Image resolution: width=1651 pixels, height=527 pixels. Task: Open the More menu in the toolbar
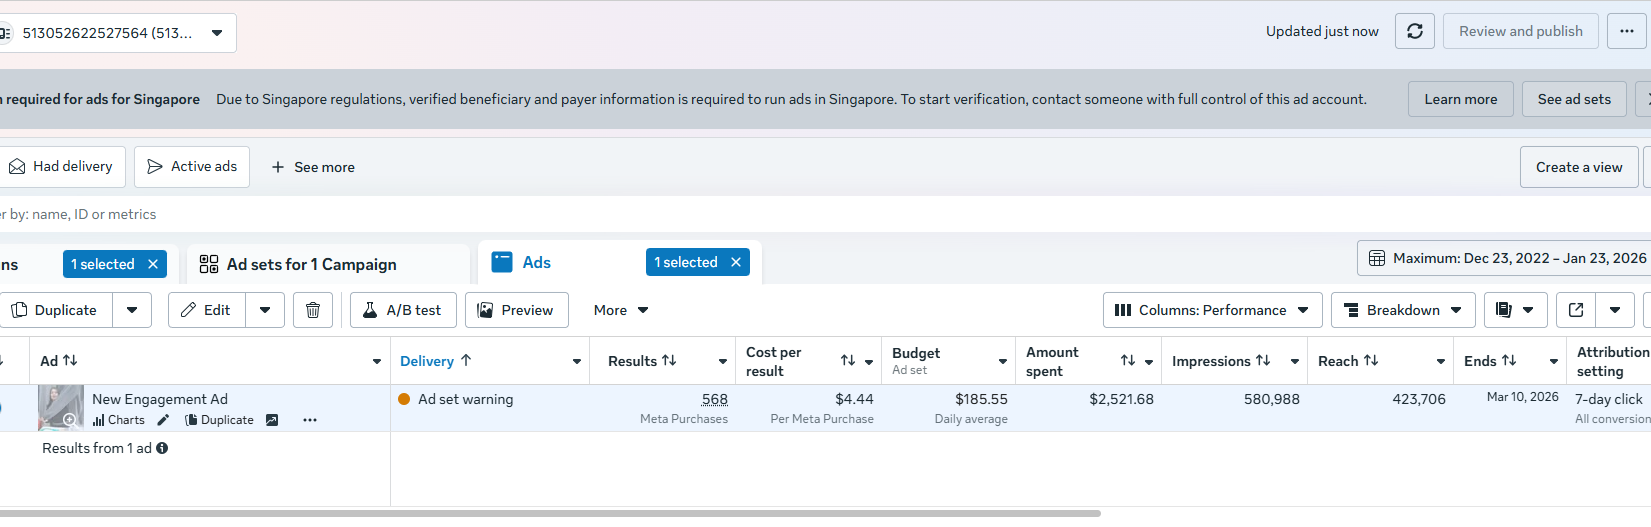pyautogui.click(x=621, y=310)
